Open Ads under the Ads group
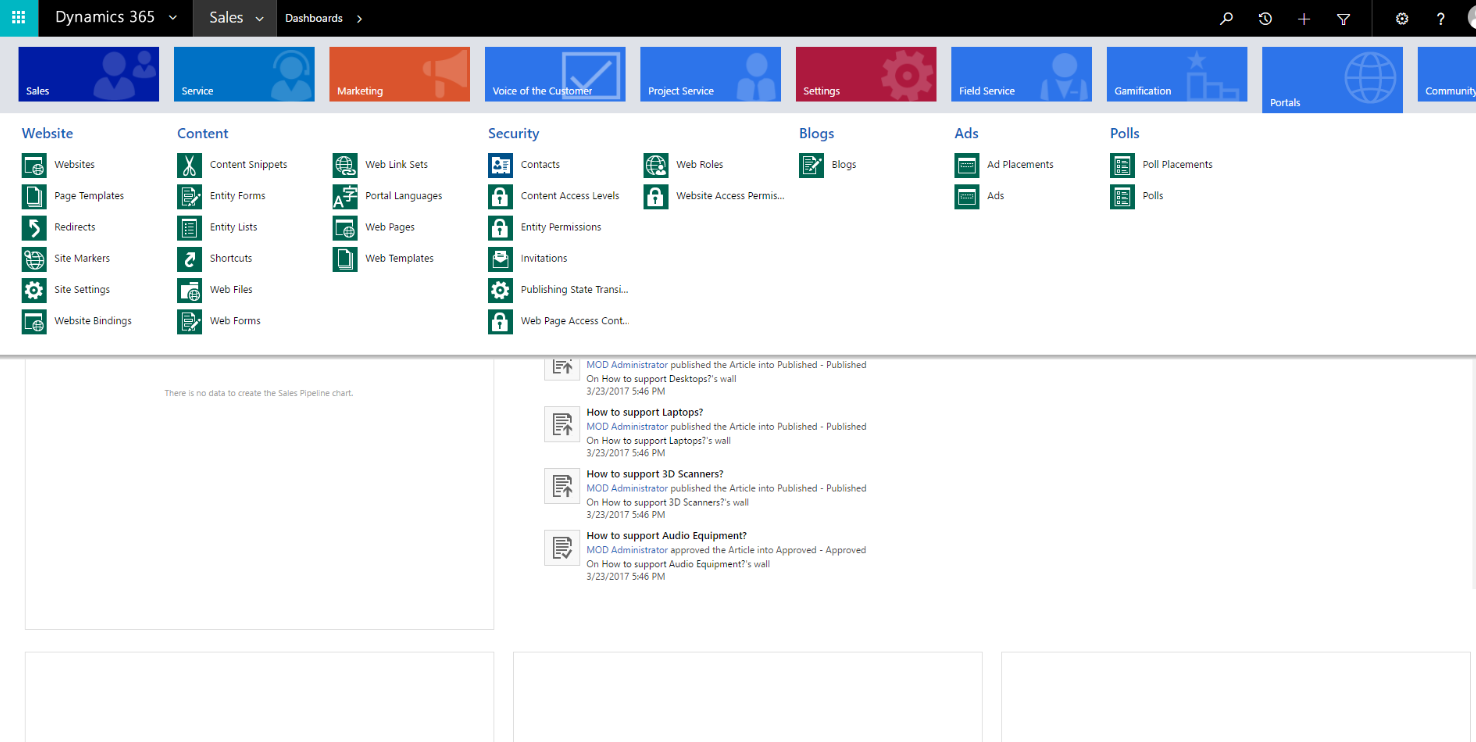This screenshot has width=1476, height=742. [995, 196]
